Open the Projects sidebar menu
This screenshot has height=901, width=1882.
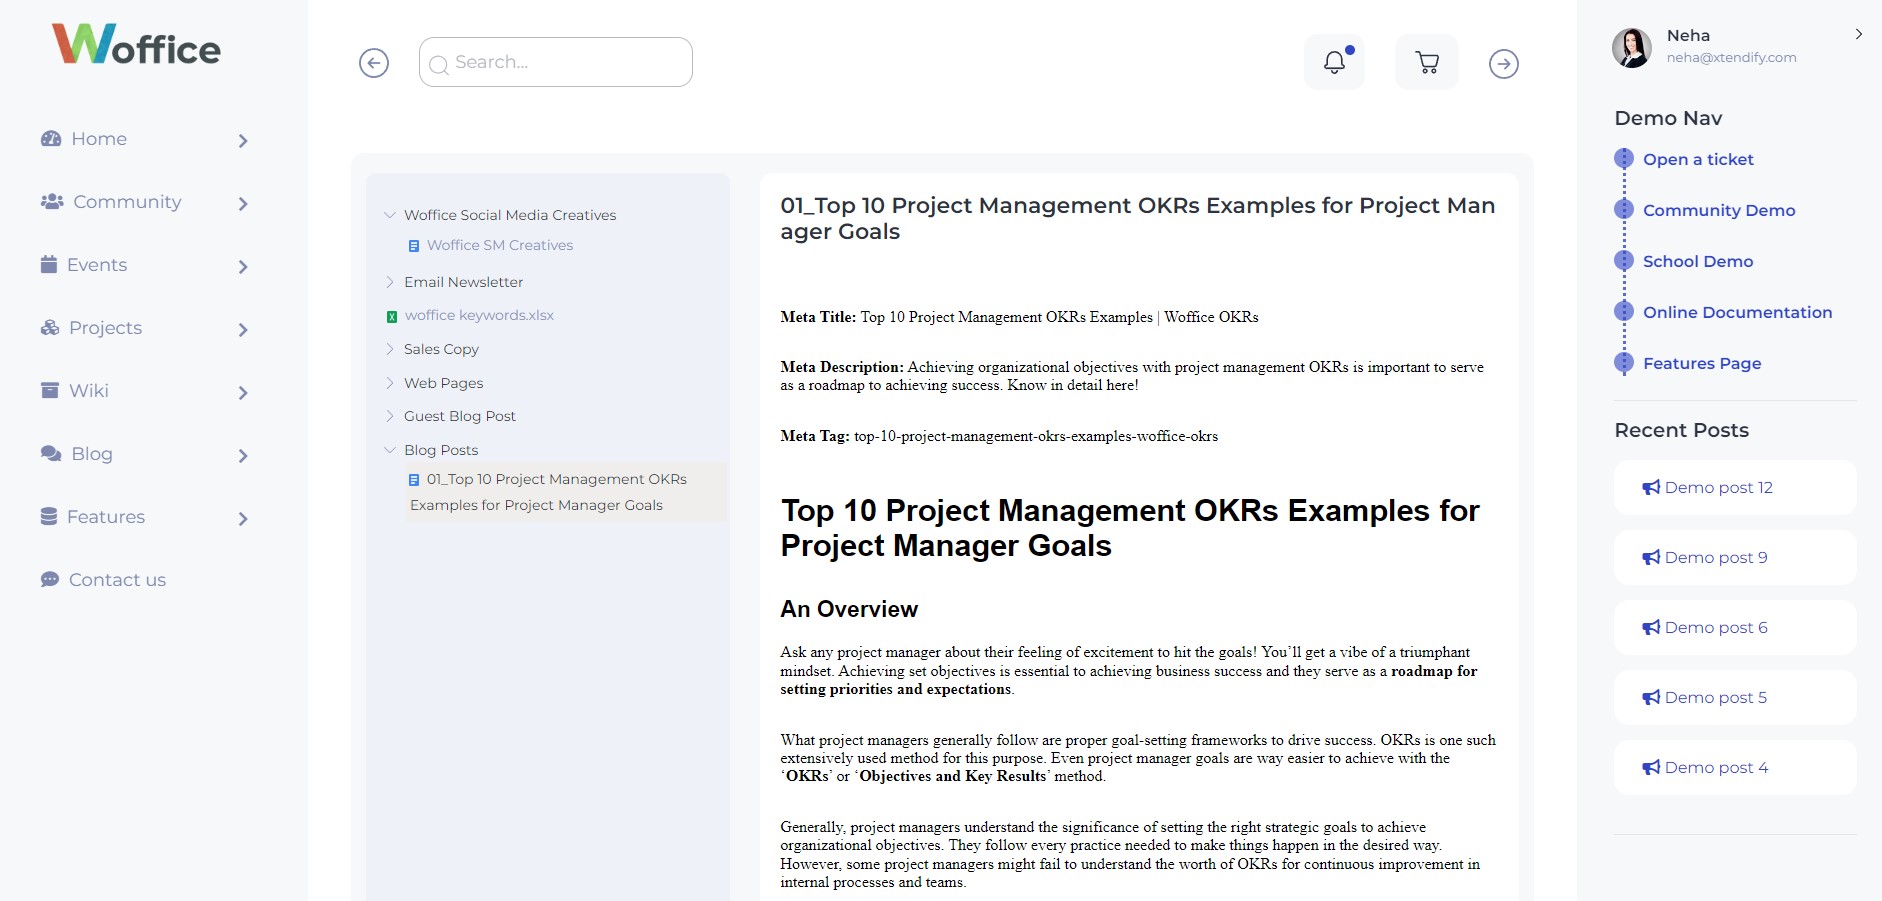105,328
